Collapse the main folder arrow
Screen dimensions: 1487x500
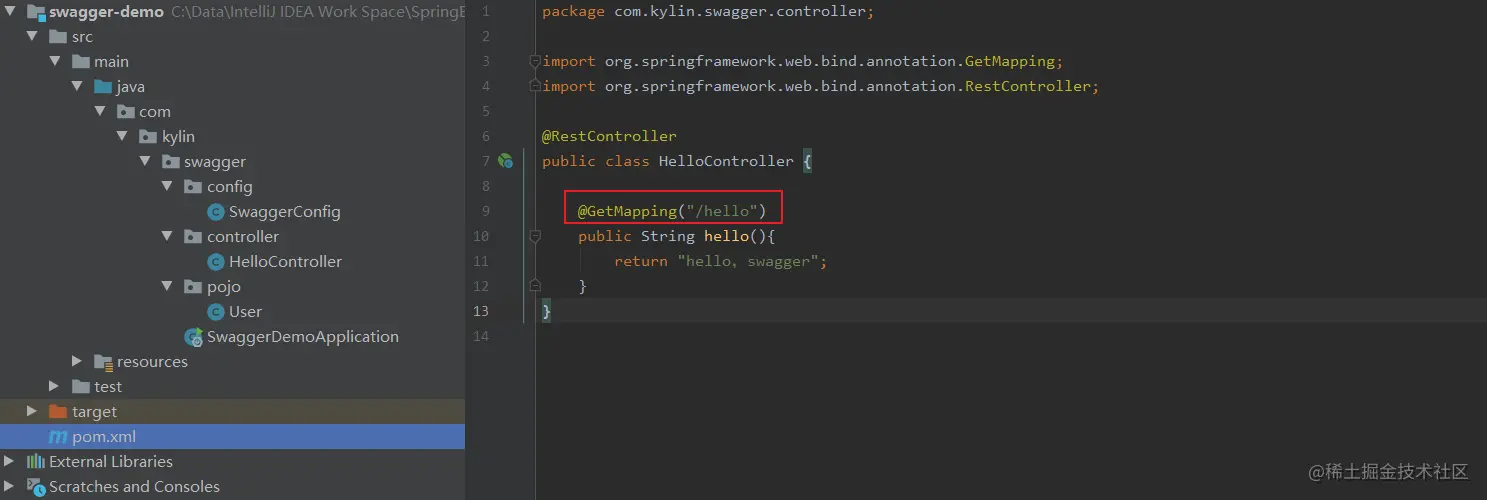pos(56,62)
